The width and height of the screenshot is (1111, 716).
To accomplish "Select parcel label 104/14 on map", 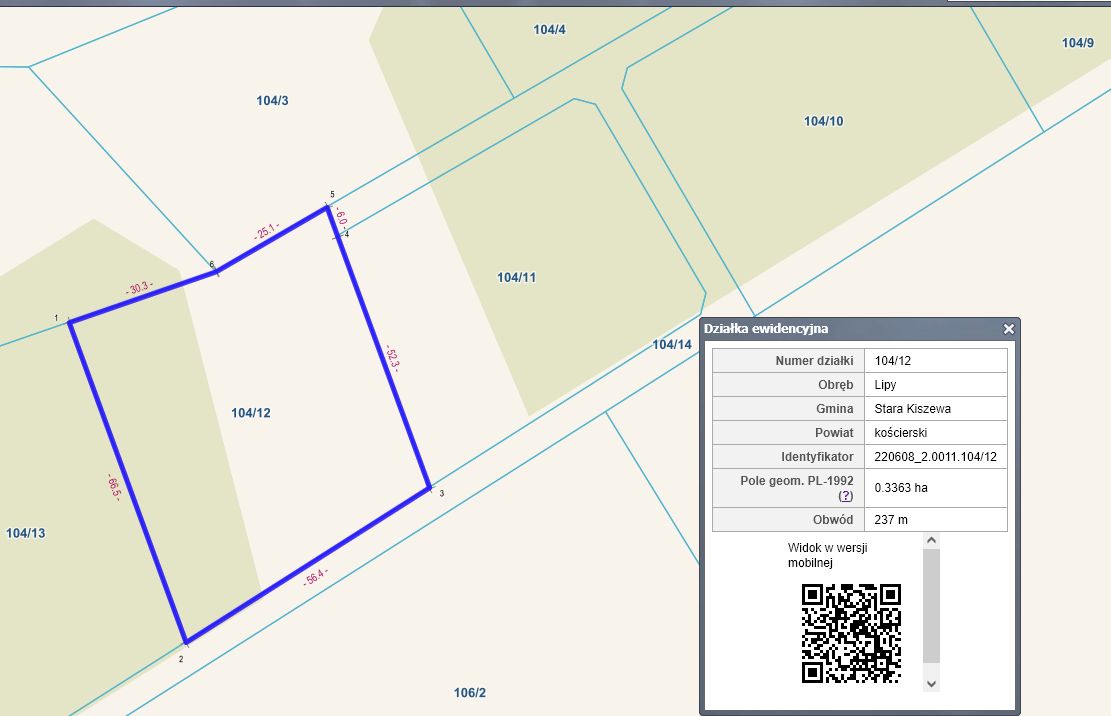I will click(672, 345).
